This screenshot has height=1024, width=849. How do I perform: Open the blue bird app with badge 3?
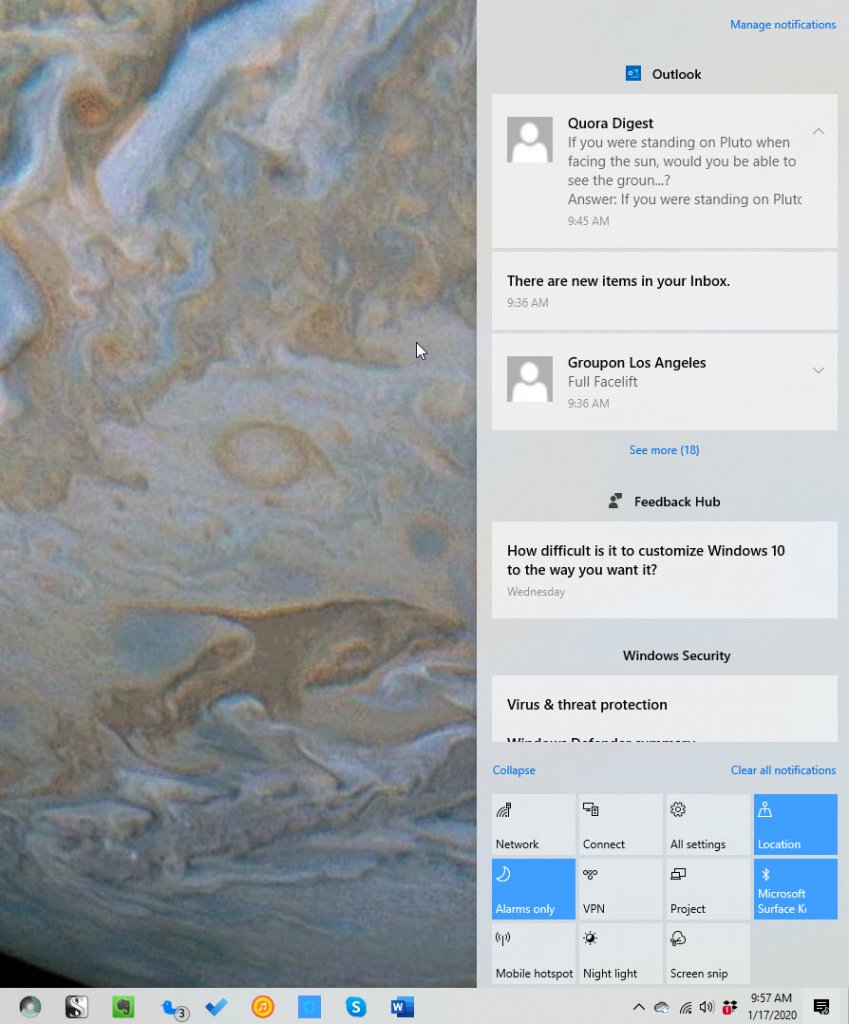coord(174,1008)
